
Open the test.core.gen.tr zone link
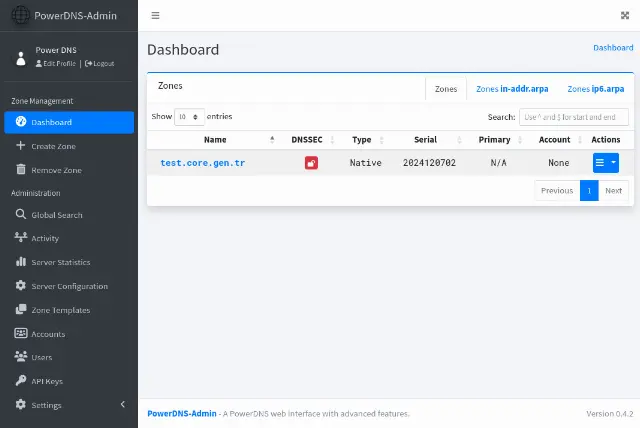pyautogui.click(x=203, y=163)
